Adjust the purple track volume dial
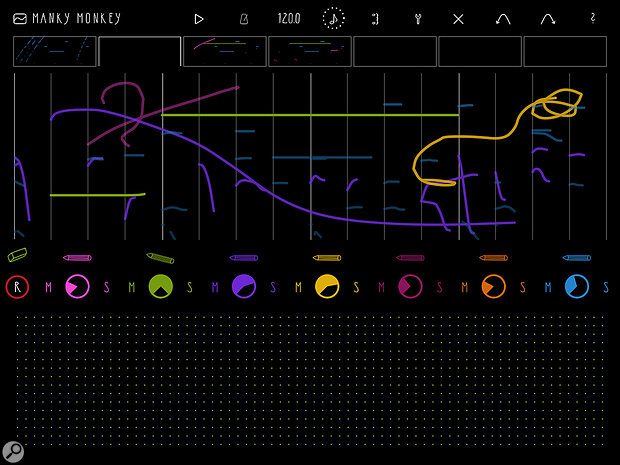 (x=244, y=286)
